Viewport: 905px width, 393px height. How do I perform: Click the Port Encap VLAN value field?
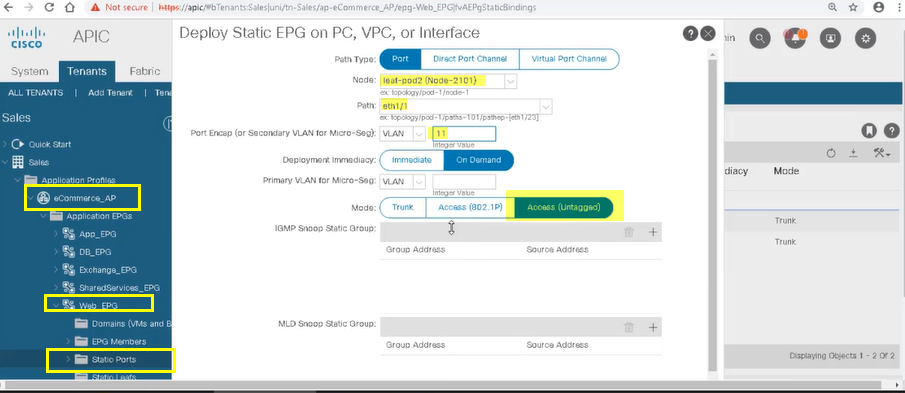(464, 134)
